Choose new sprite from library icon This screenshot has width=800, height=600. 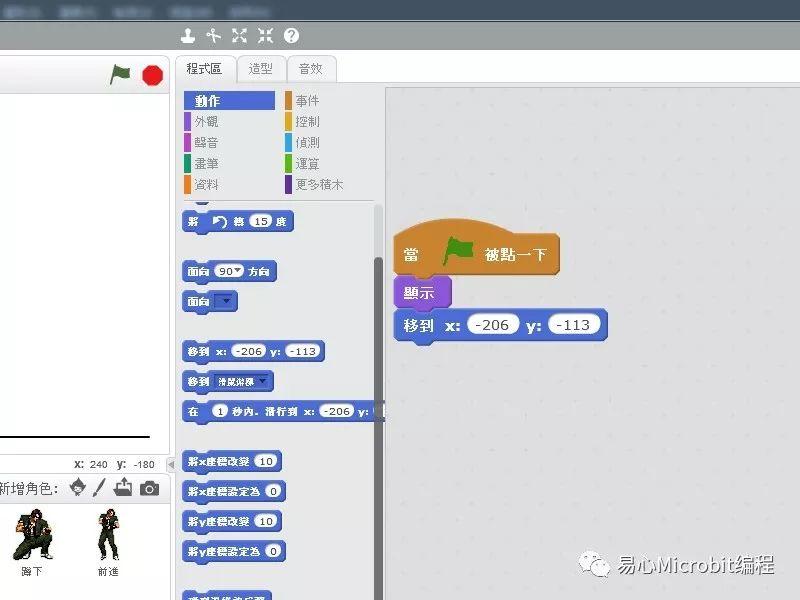78,488
